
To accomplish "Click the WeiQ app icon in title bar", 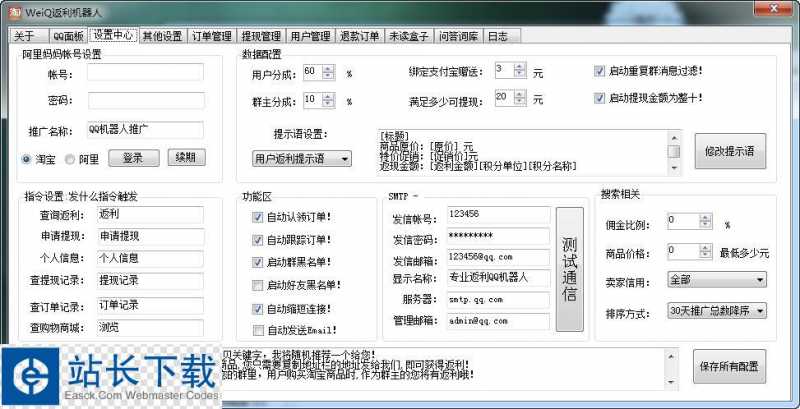I will tap(17, 11).
